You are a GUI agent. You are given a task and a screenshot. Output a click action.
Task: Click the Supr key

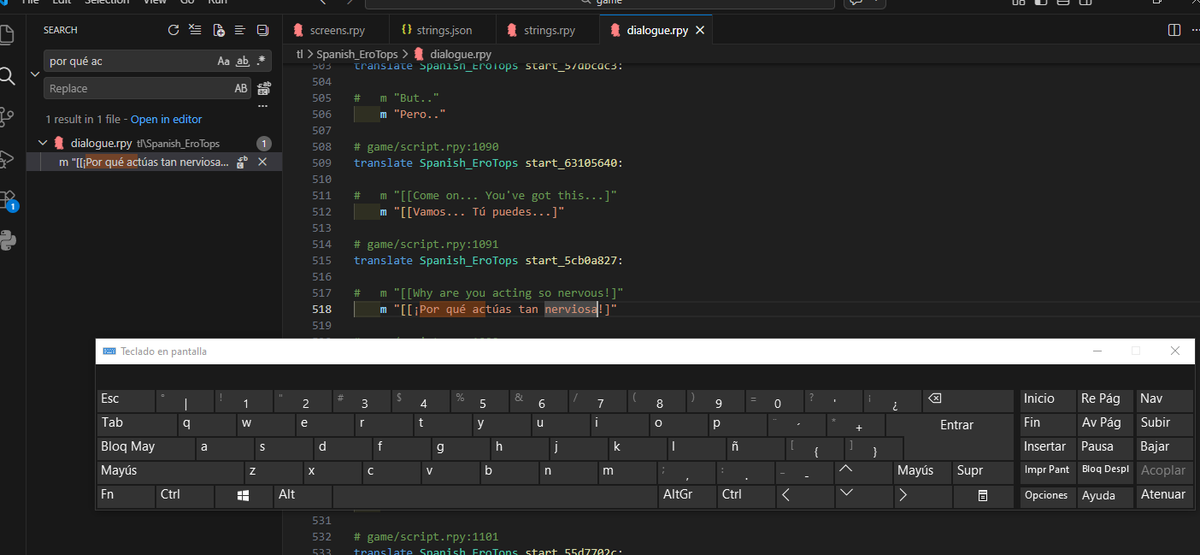(x=982, y=470)
